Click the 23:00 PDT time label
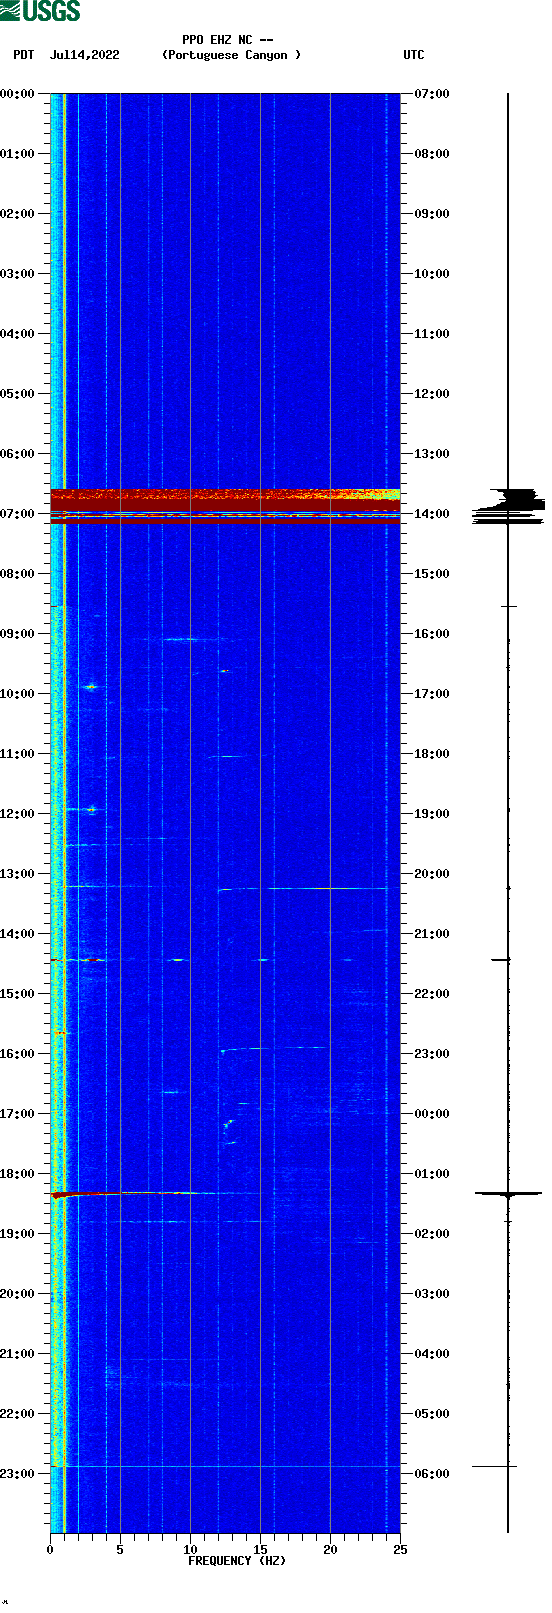Viewport: 552px width, 1613px height. [17, 1474]
